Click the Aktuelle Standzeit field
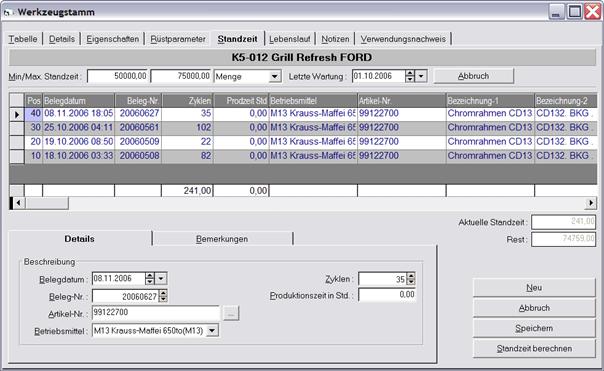 (564, 222)
